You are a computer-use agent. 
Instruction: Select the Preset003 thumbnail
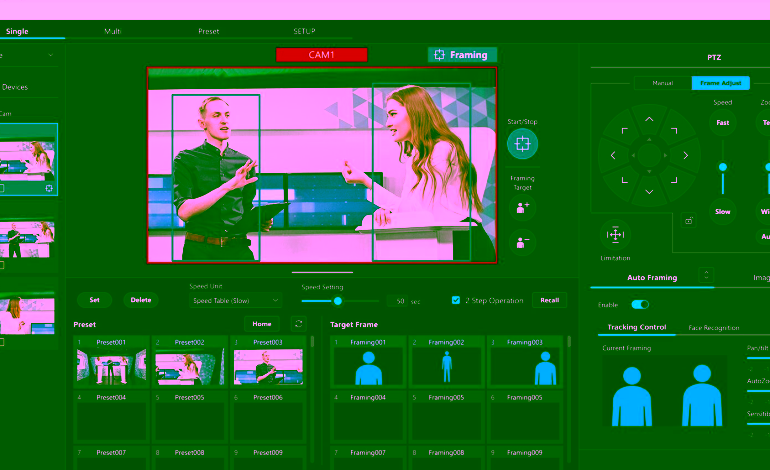click(268, 362)
